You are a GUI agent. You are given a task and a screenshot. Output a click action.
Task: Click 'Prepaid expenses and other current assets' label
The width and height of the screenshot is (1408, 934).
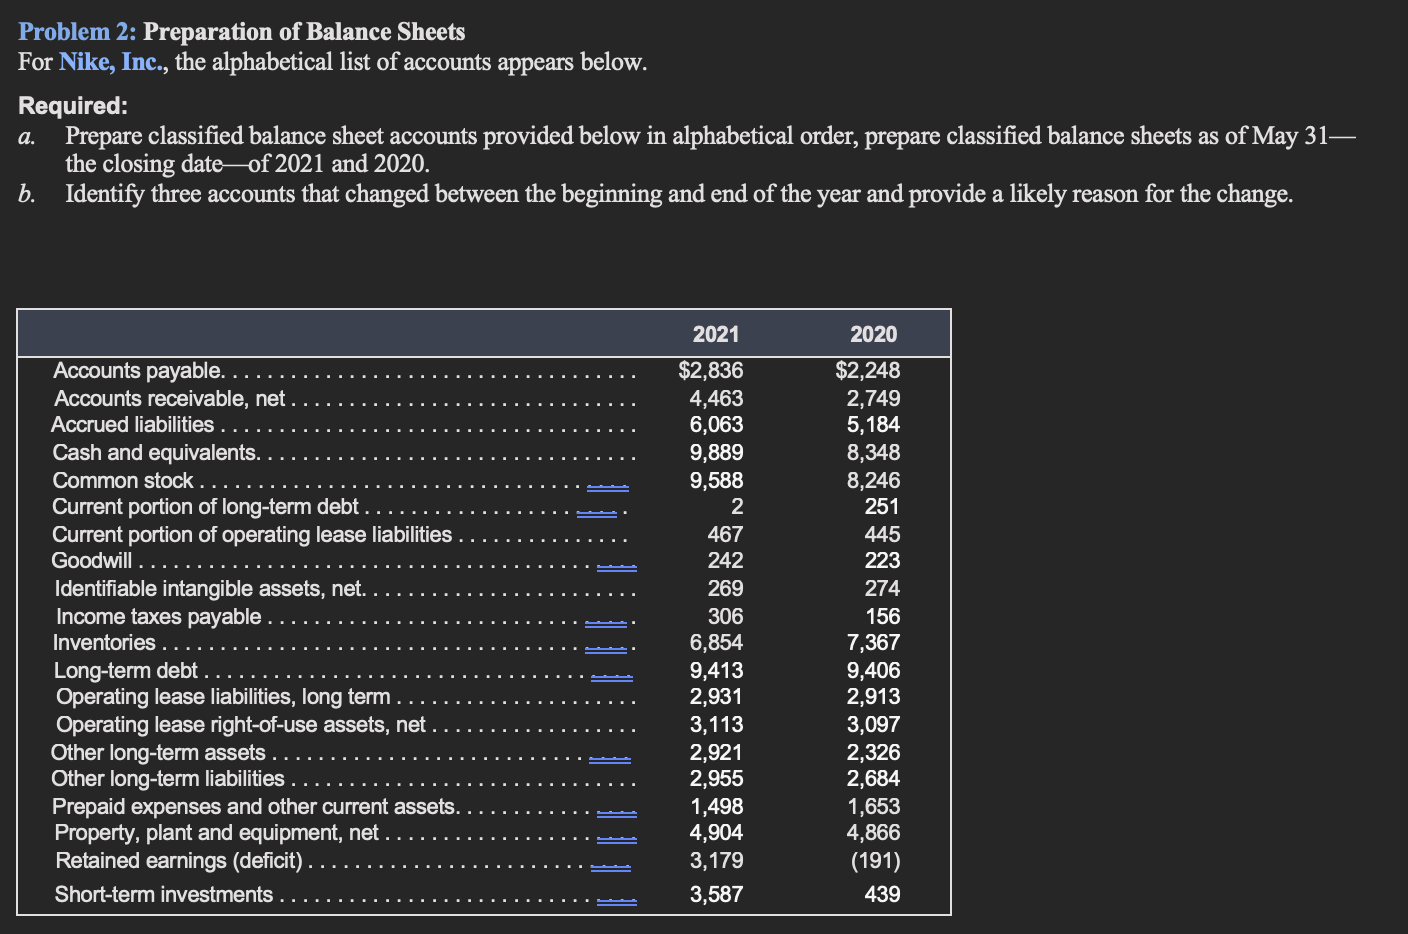pos(256,807)
